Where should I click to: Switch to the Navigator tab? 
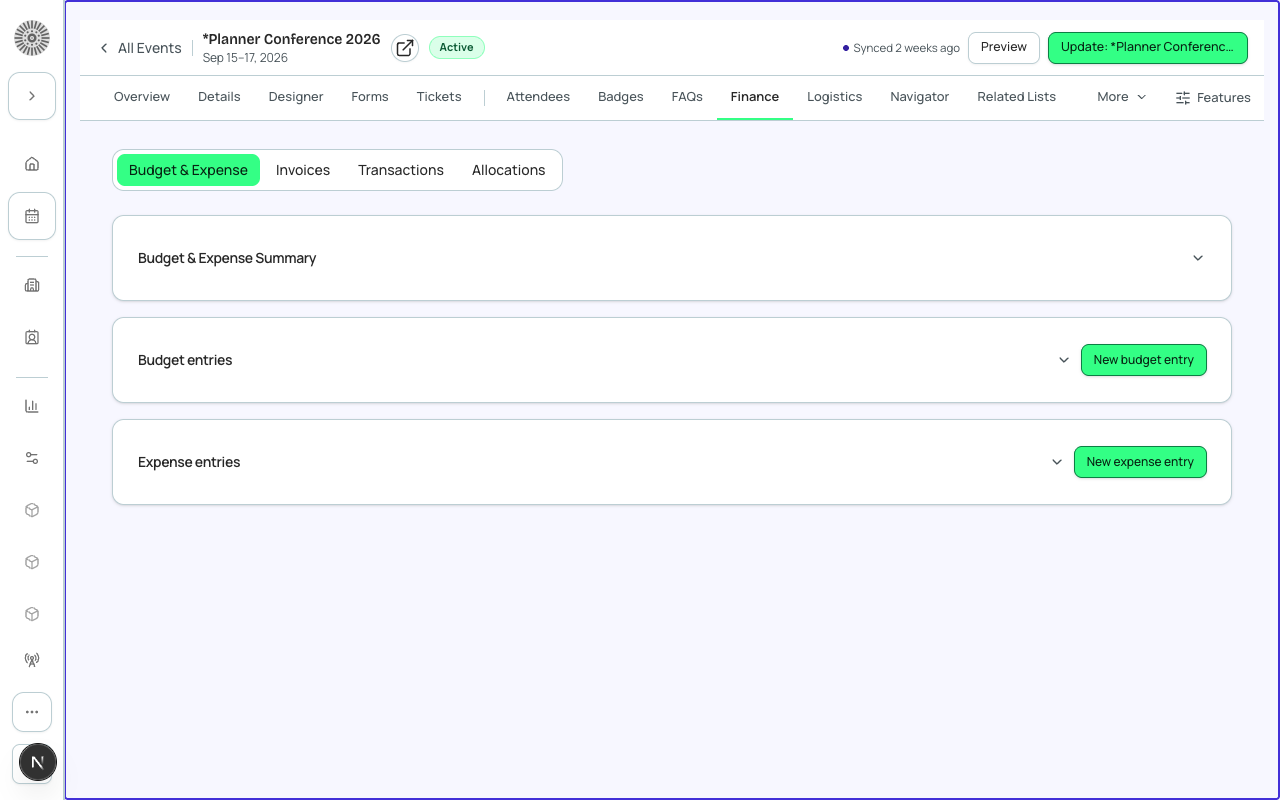click(920, 97)
